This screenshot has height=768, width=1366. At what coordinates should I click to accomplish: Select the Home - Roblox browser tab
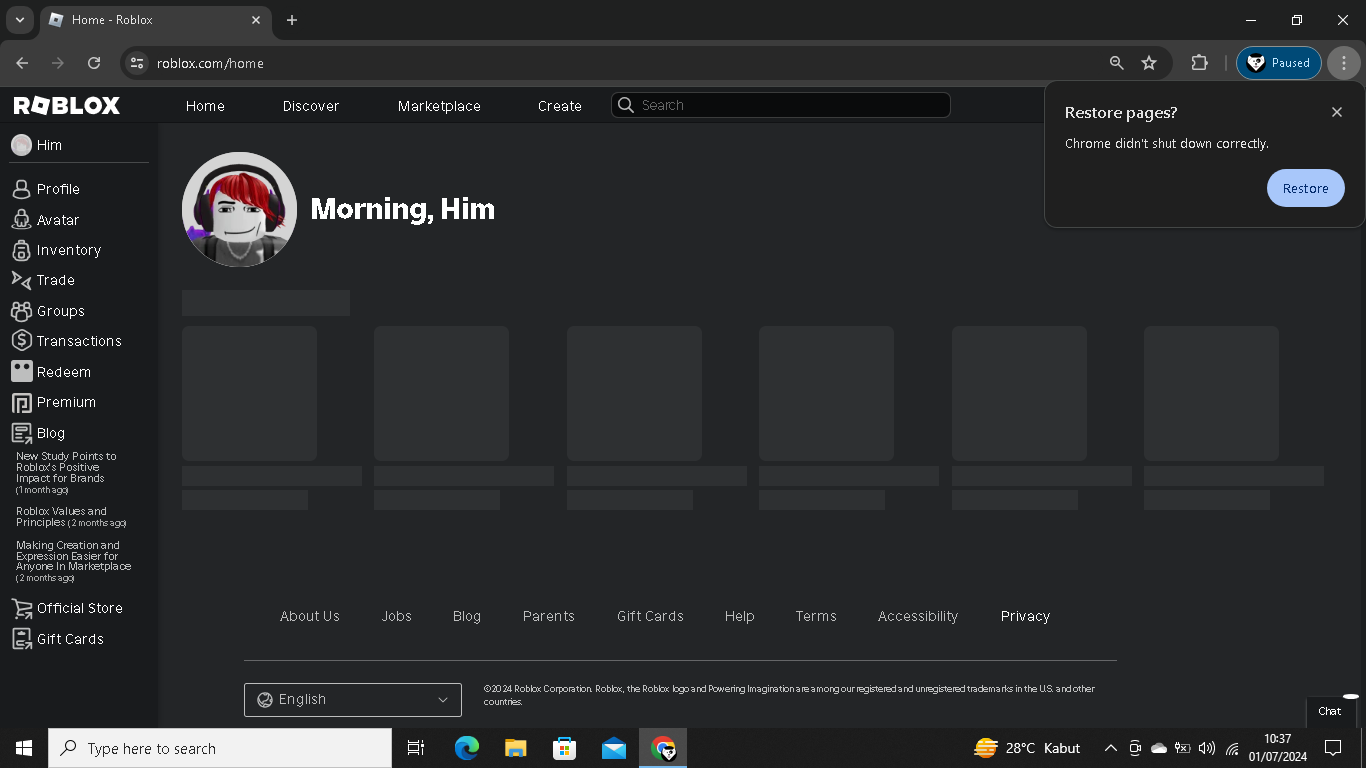[x=155, y=20]
